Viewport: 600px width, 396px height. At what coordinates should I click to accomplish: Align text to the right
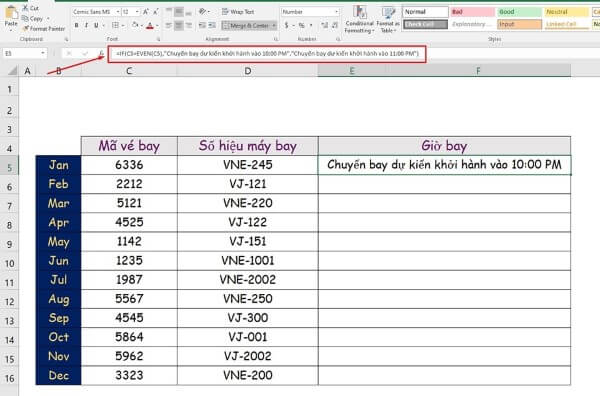click(188, 25)
